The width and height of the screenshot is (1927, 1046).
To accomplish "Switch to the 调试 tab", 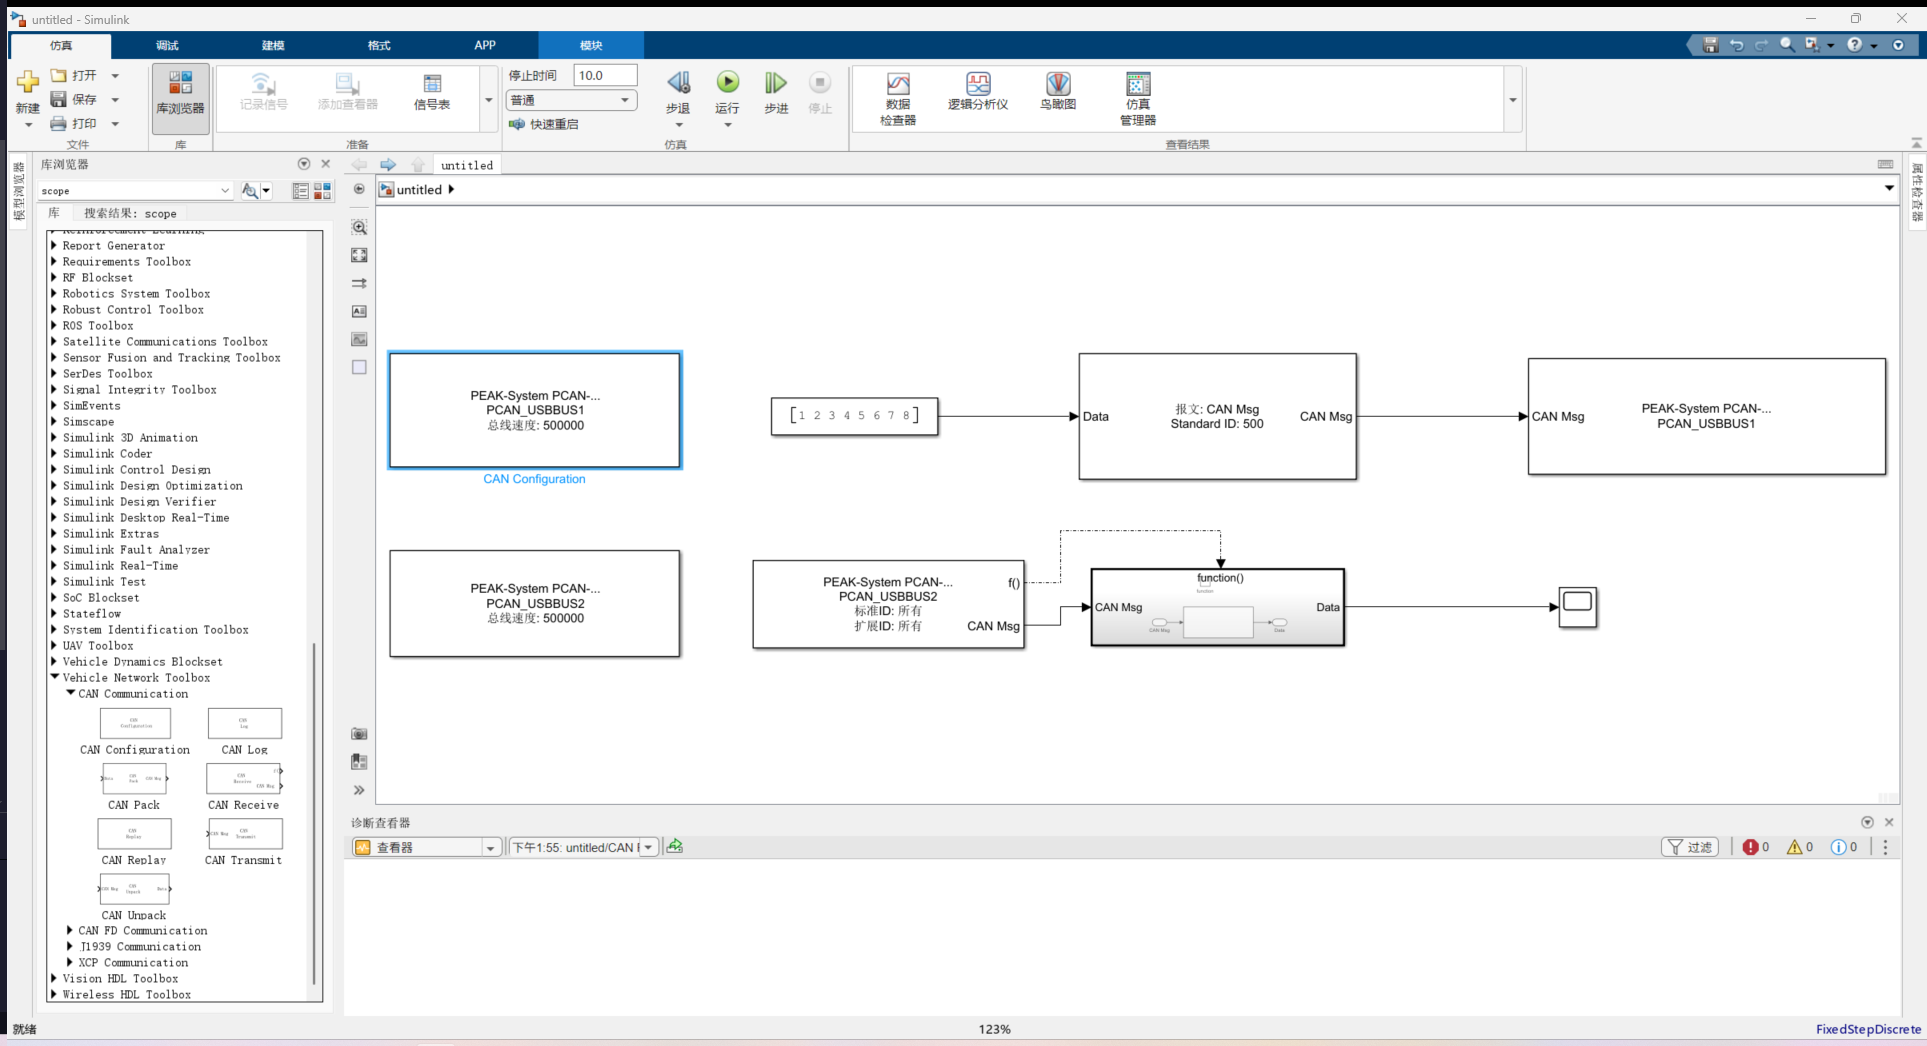I will [x=167, y=45].
